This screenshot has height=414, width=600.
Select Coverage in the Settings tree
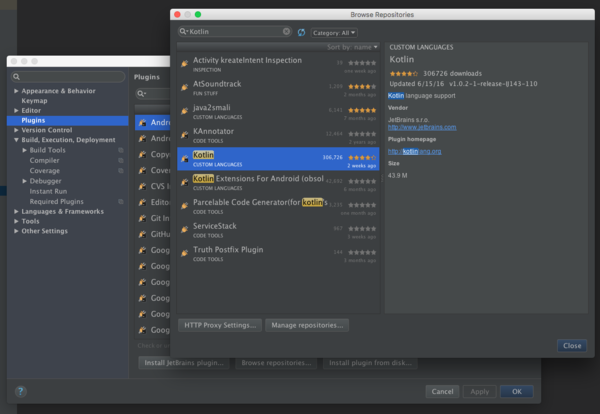click(45, 171)
